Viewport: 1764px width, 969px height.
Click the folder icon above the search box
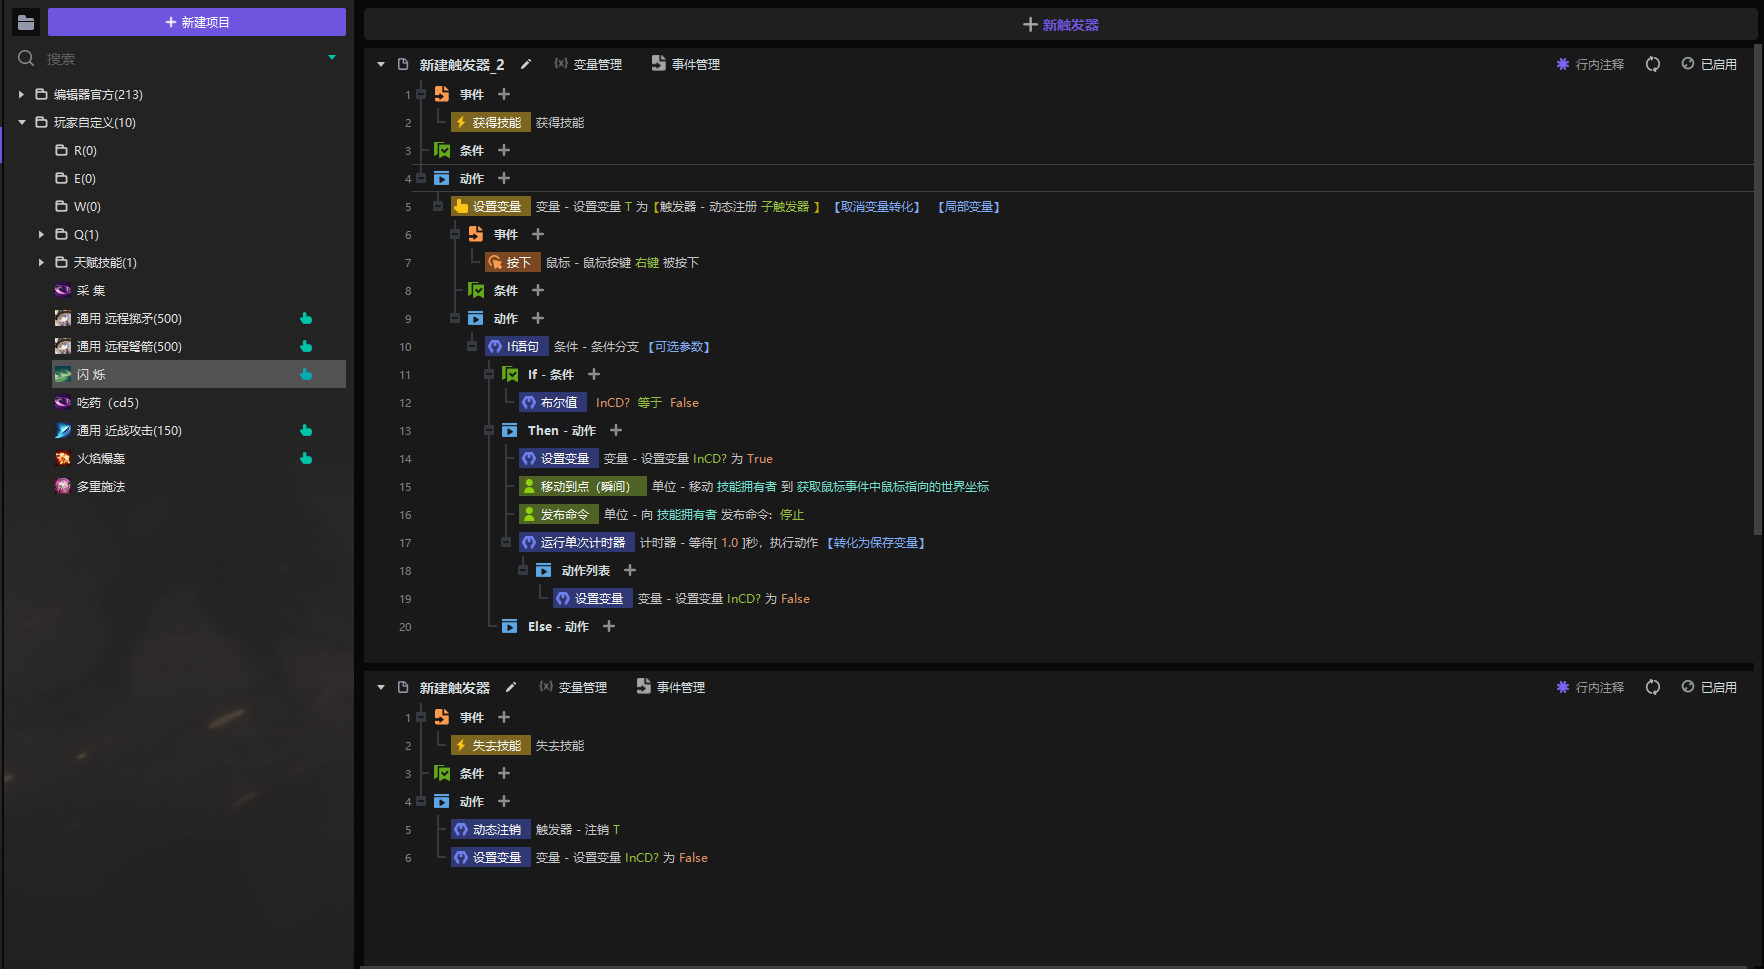[26, 22]
